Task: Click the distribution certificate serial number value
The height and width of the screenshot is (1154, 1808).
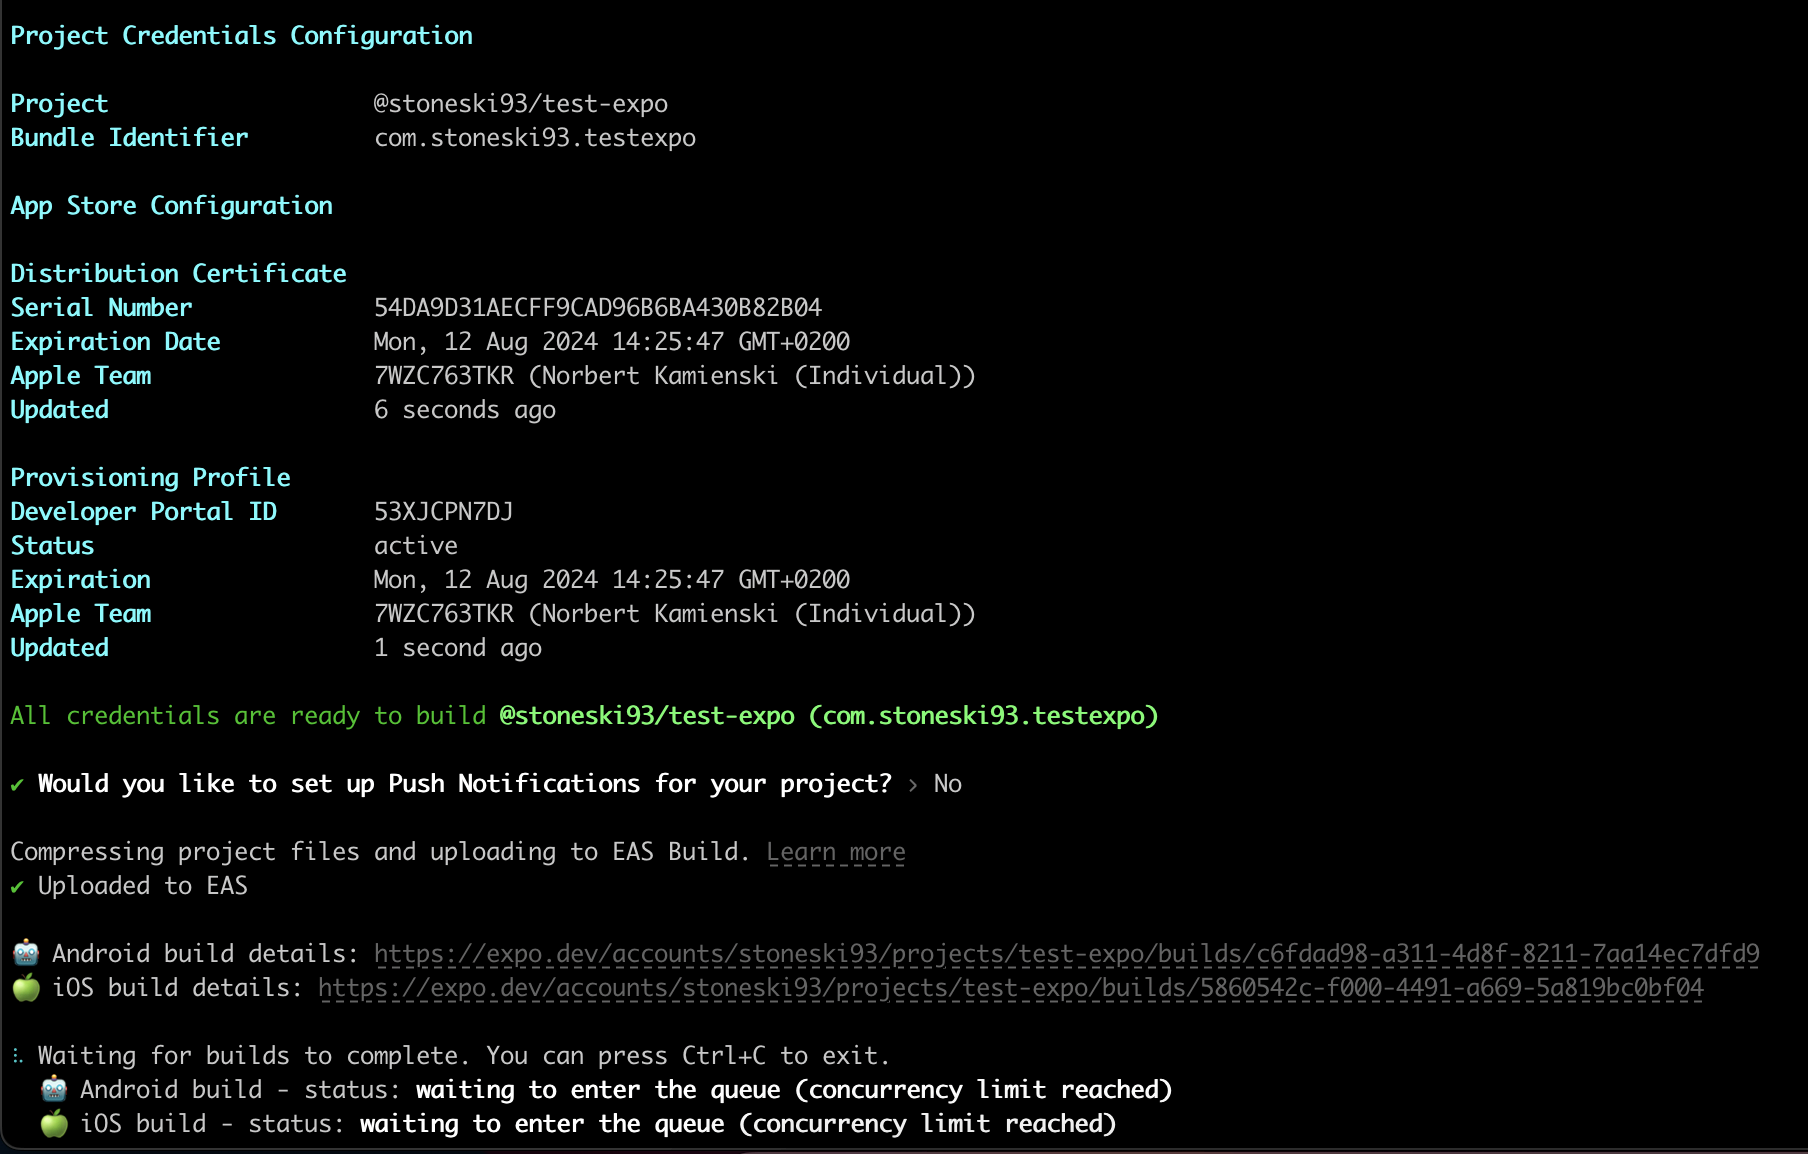Action: [598, 307]
